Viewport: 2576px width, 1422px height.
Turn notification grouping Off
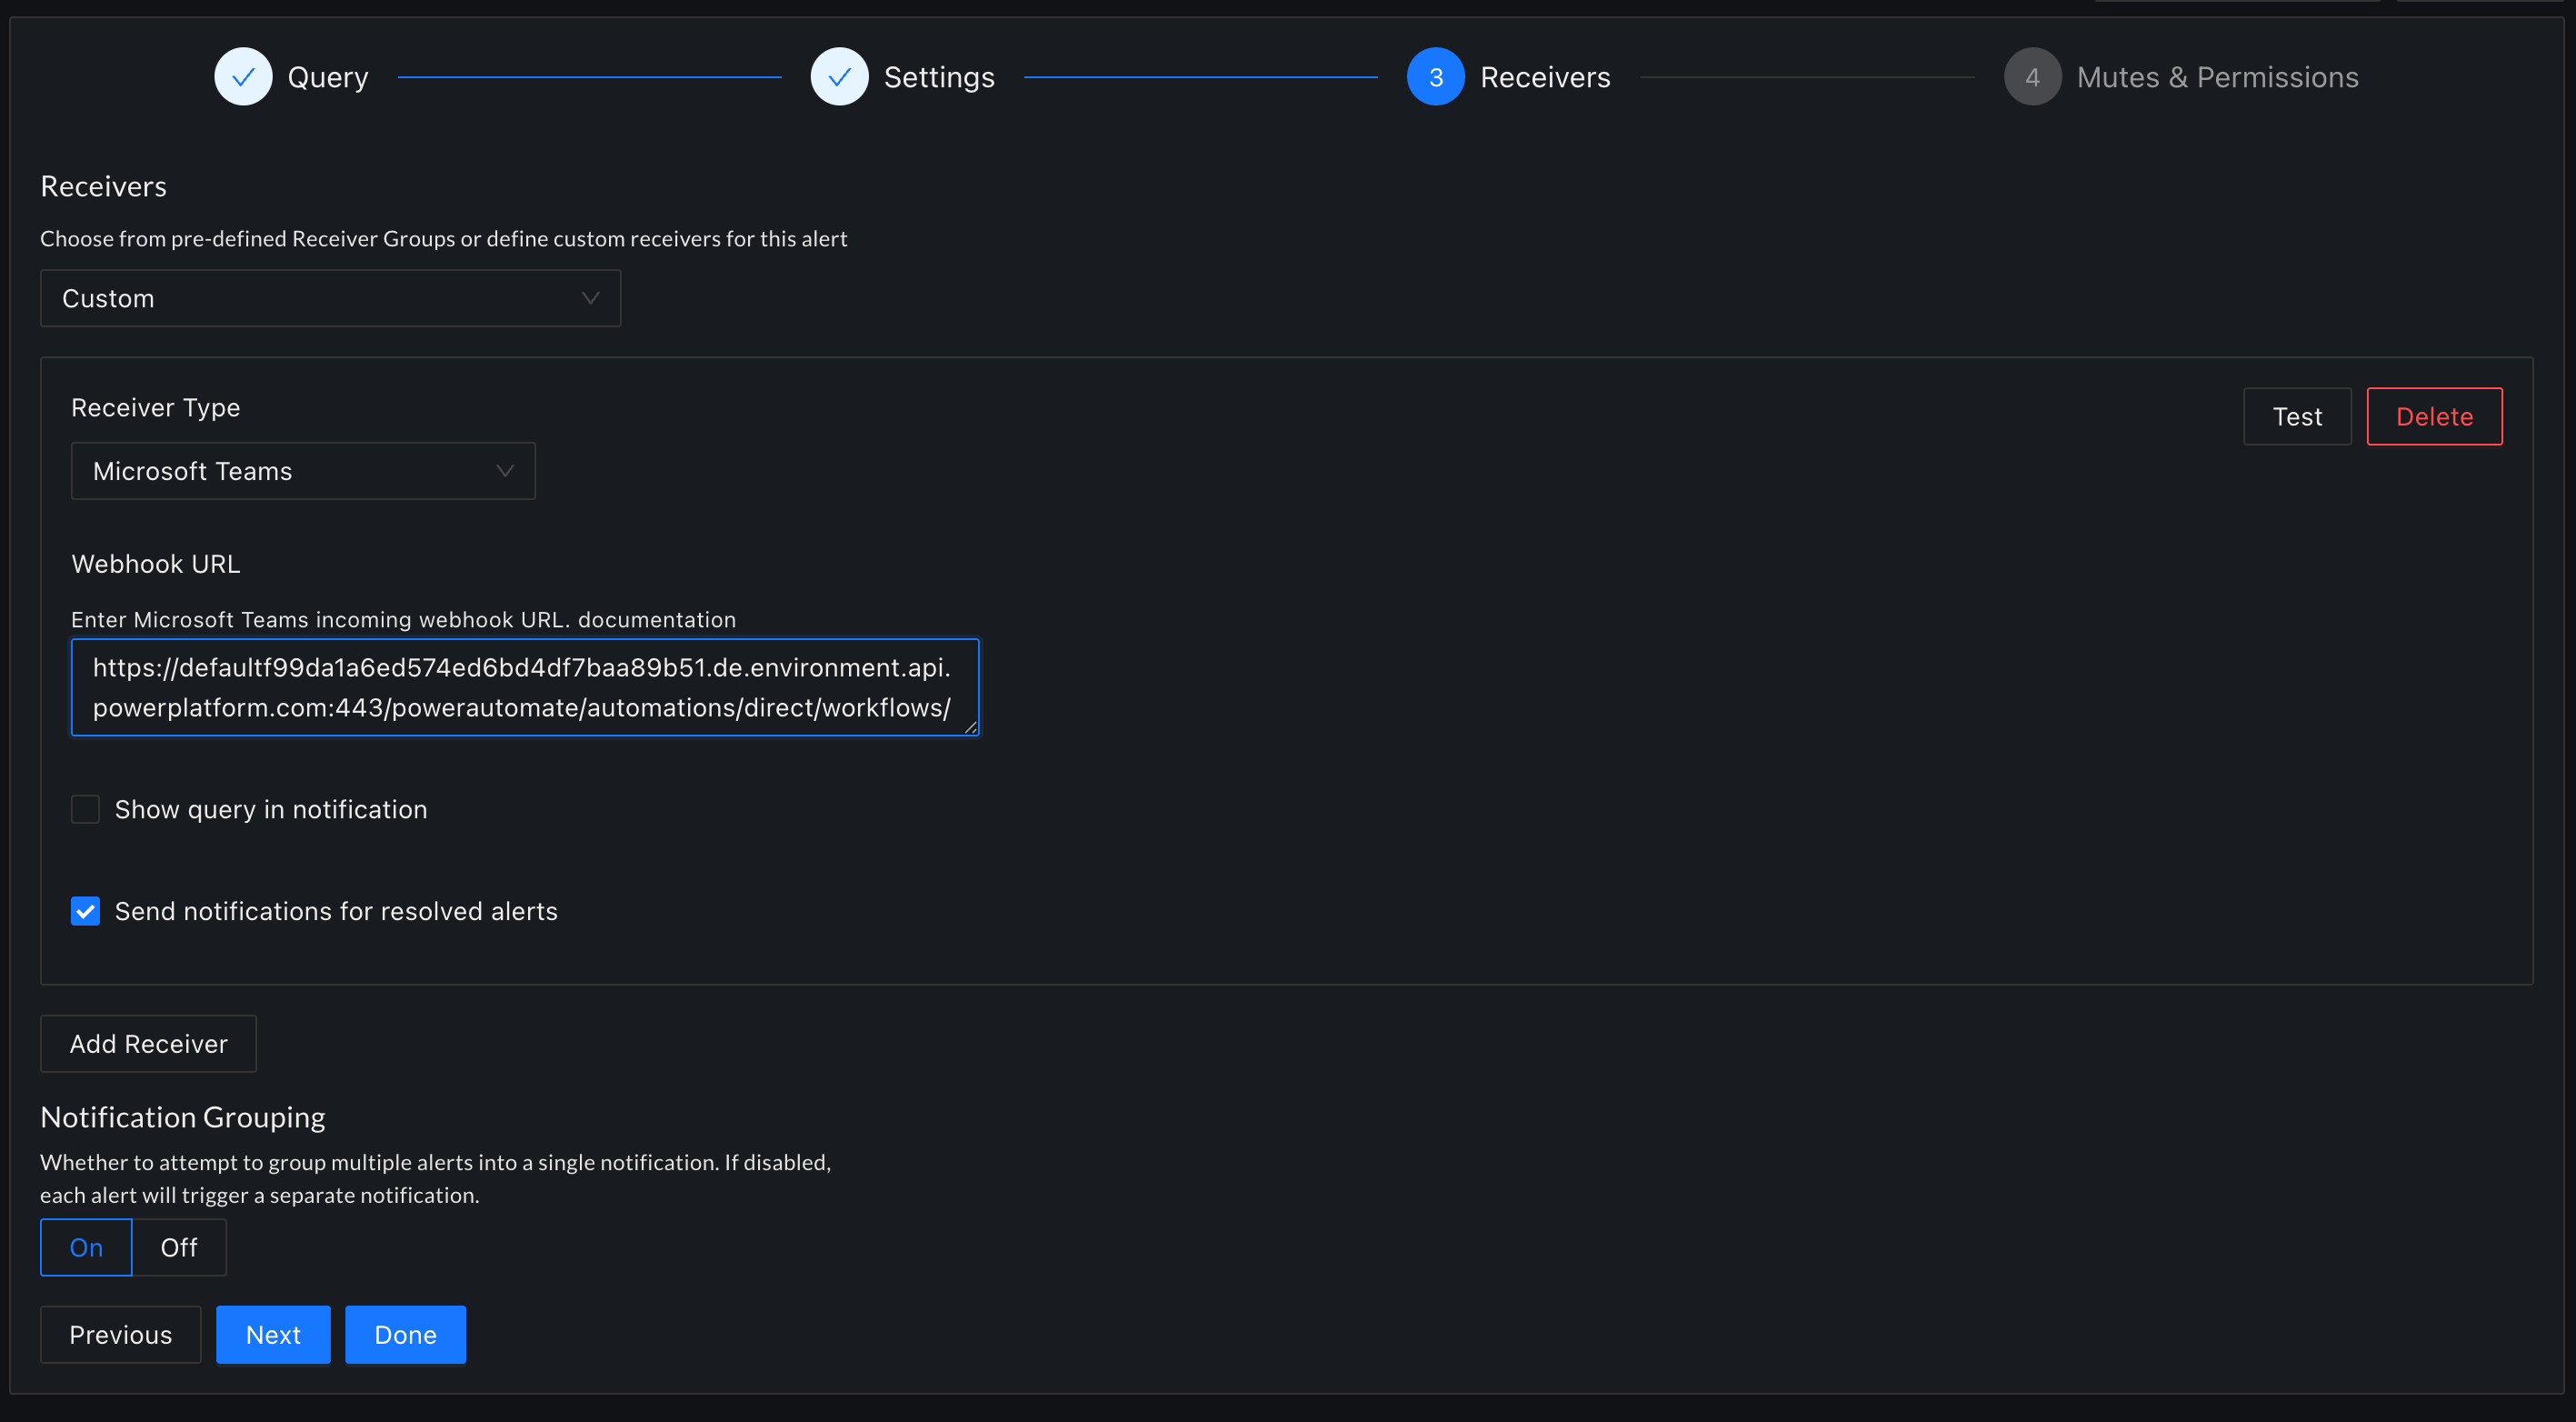179,1247
